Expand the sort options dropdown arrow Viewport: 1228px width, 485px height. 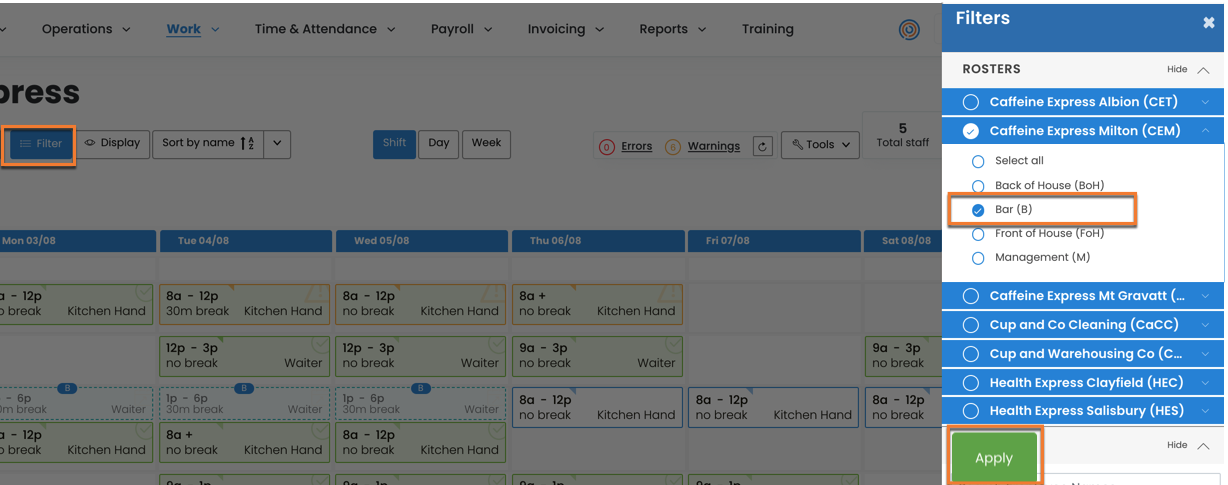(277, 144)
